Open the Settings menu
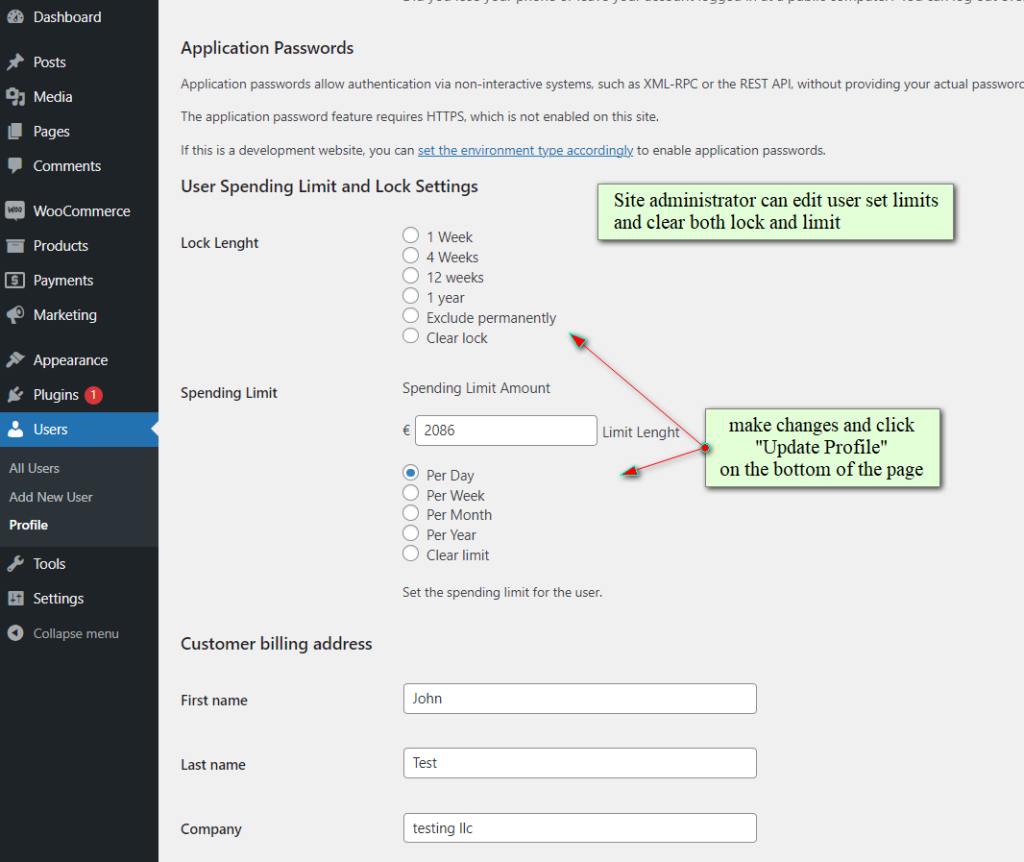The width and height of the screenshot is (1024, 862). (x=56, y=598)
